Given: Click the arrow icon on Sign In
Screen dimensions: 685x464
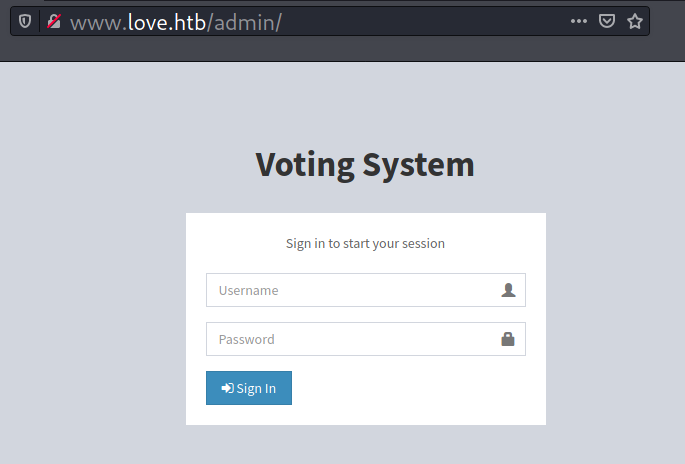Looking at the screenshot, I should [x=227, y=388].
